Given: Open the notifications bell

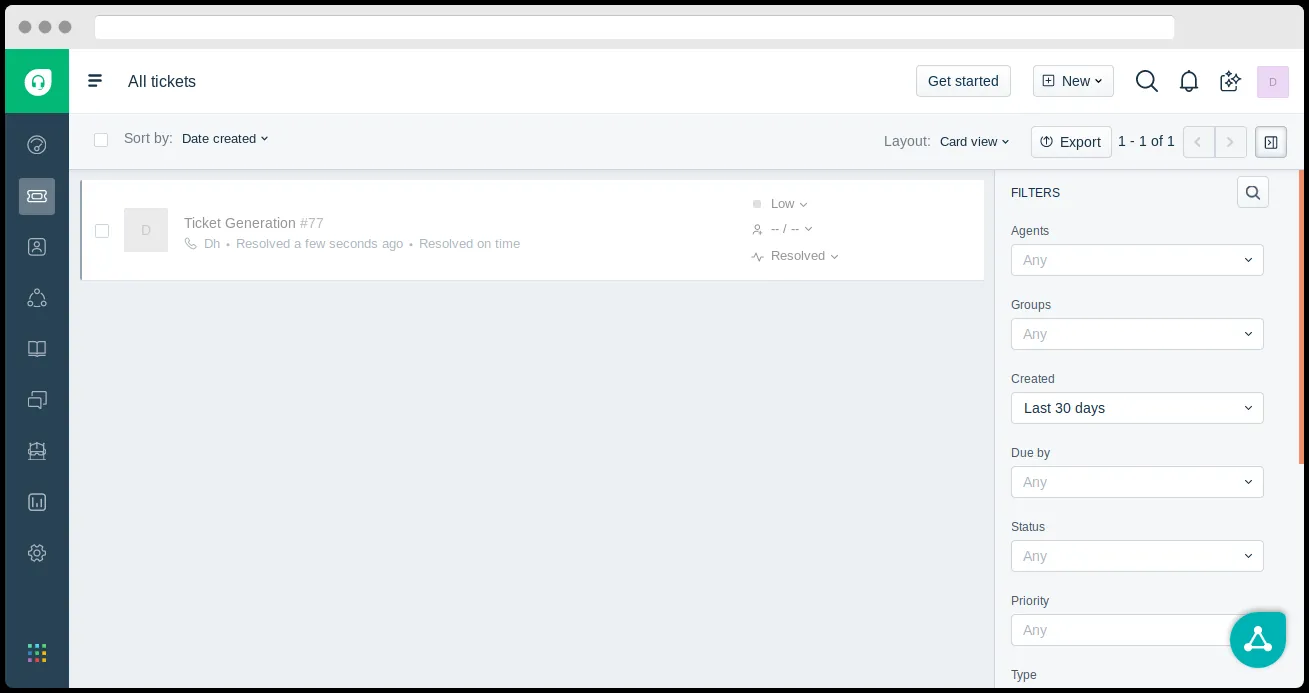Looking at the screenshot, I should (1189, 81).
